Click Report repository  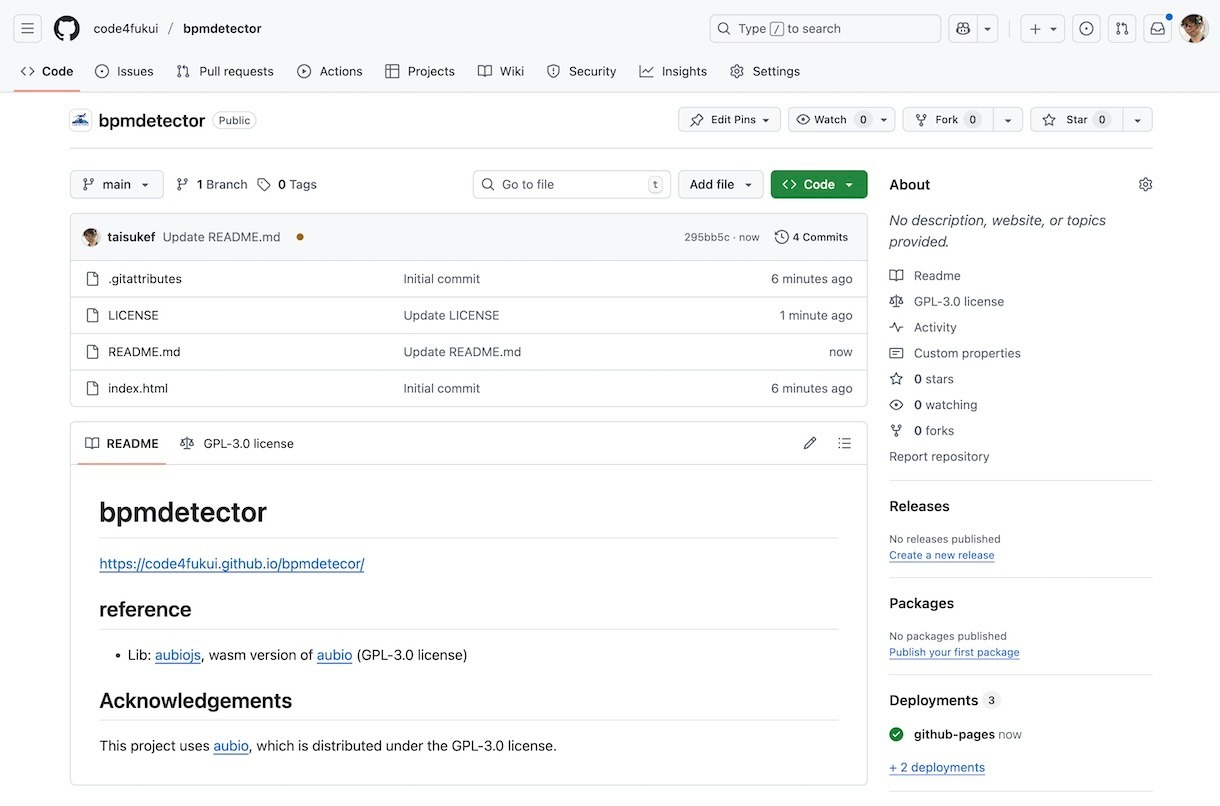939,457
